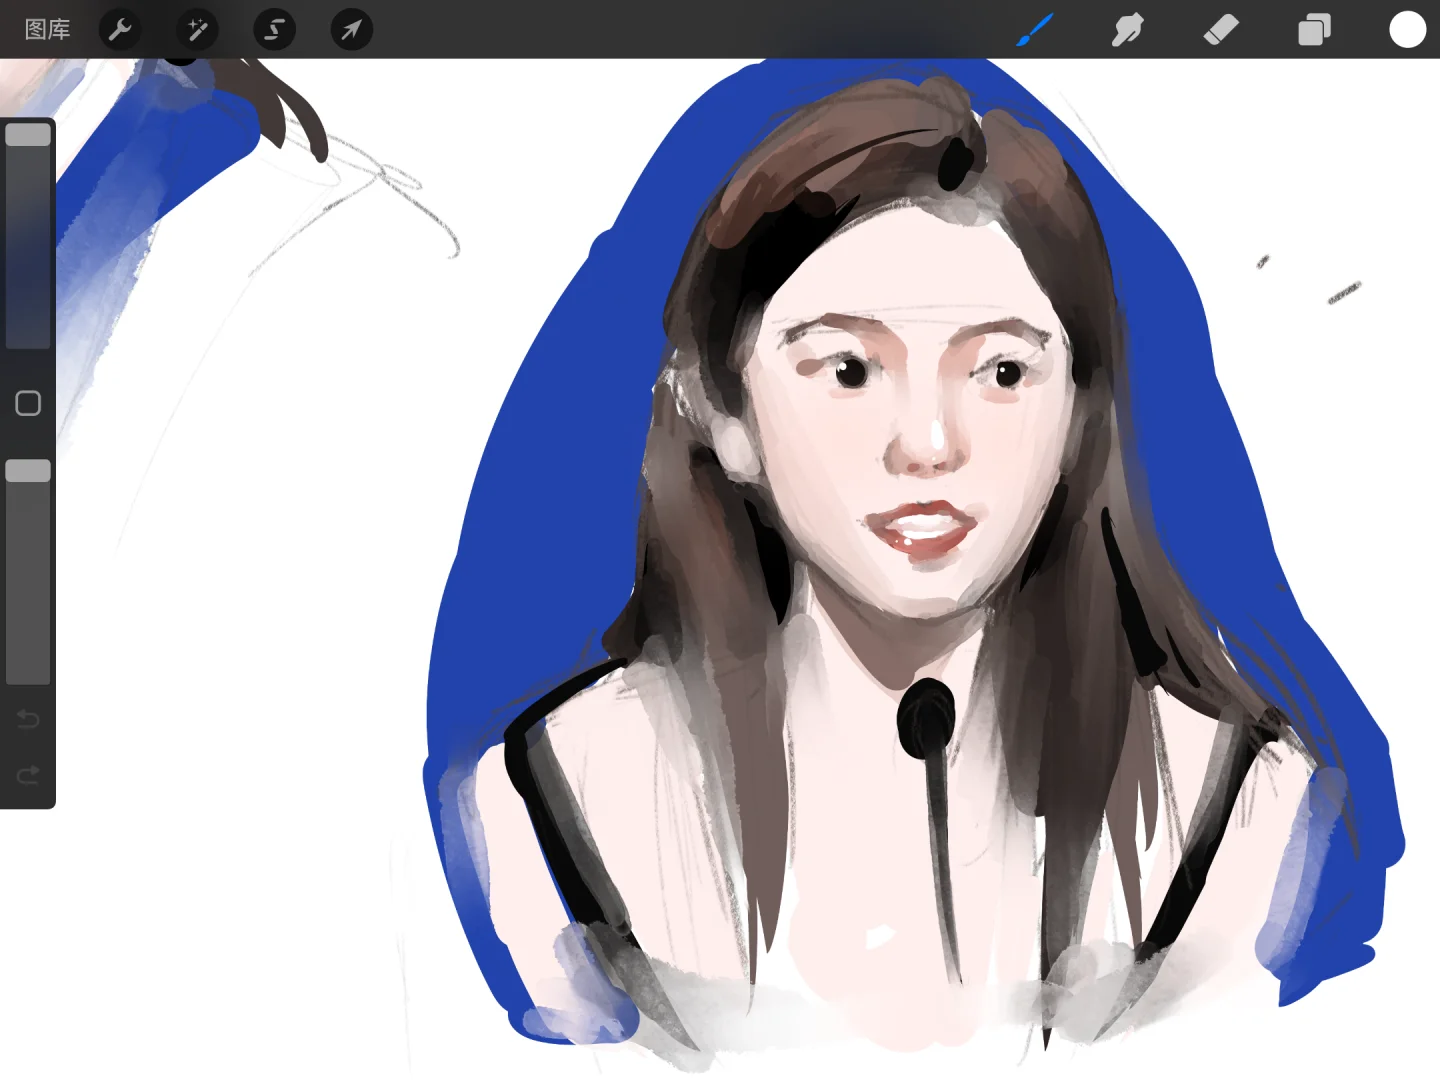Select the Eraser tool
This screenshot has width=1440, height=1080.
coord(1221,30)
